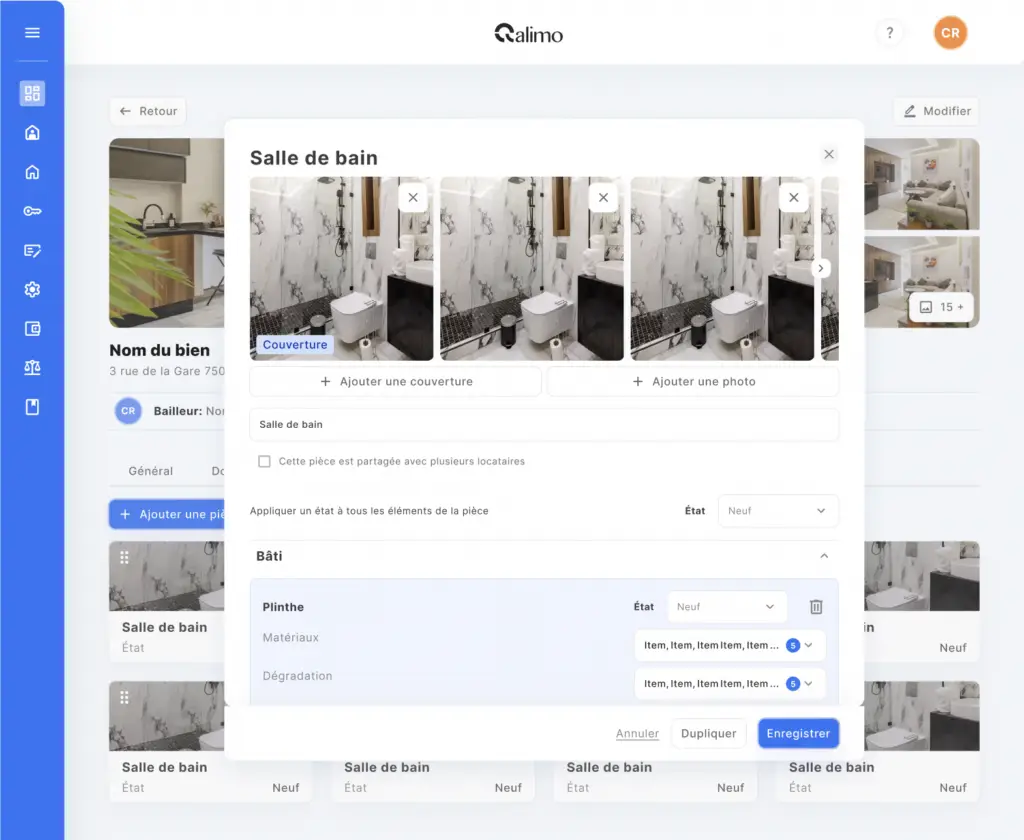Click the 15 + photos badge

[941, 307]
